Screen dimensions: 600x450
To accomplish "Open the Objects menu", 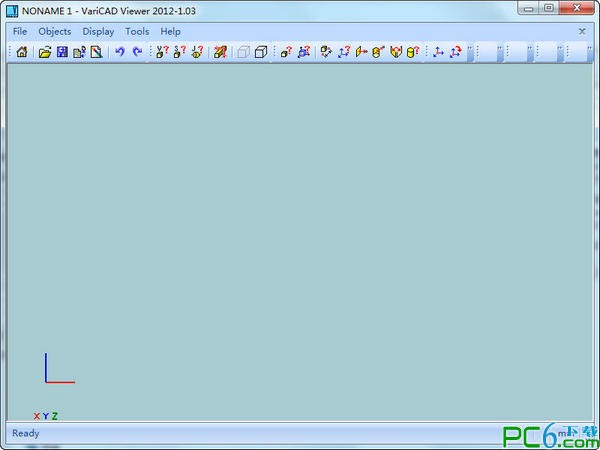I will [55, 31].
